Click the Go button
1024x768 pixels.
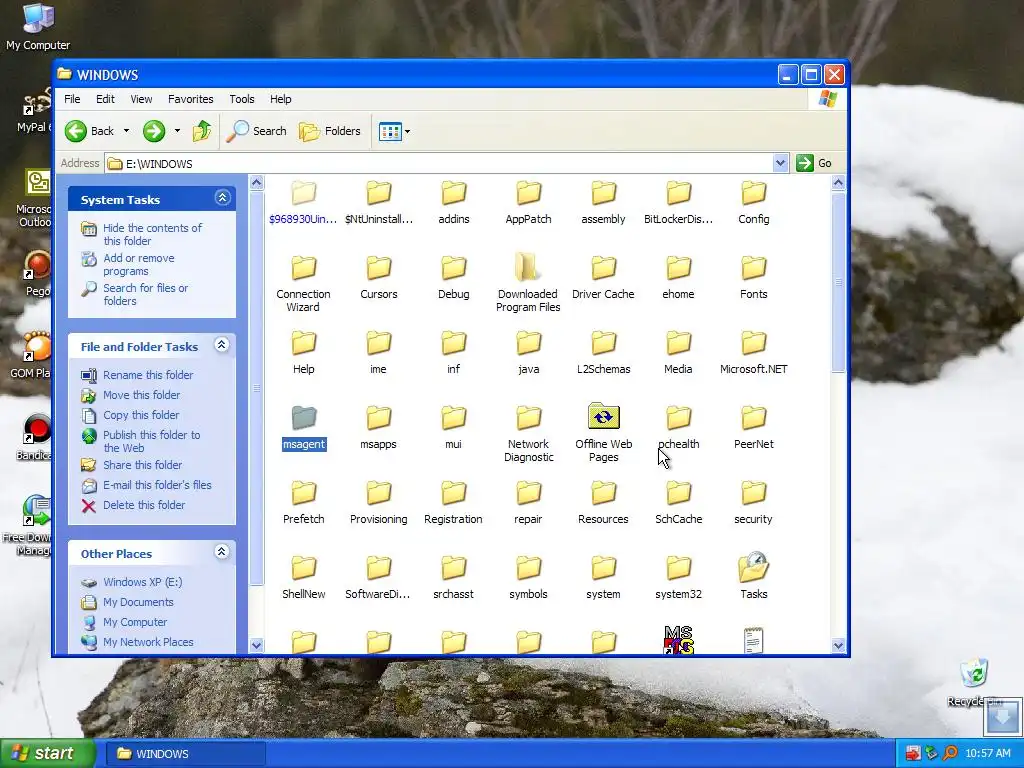tap(814, 163)
